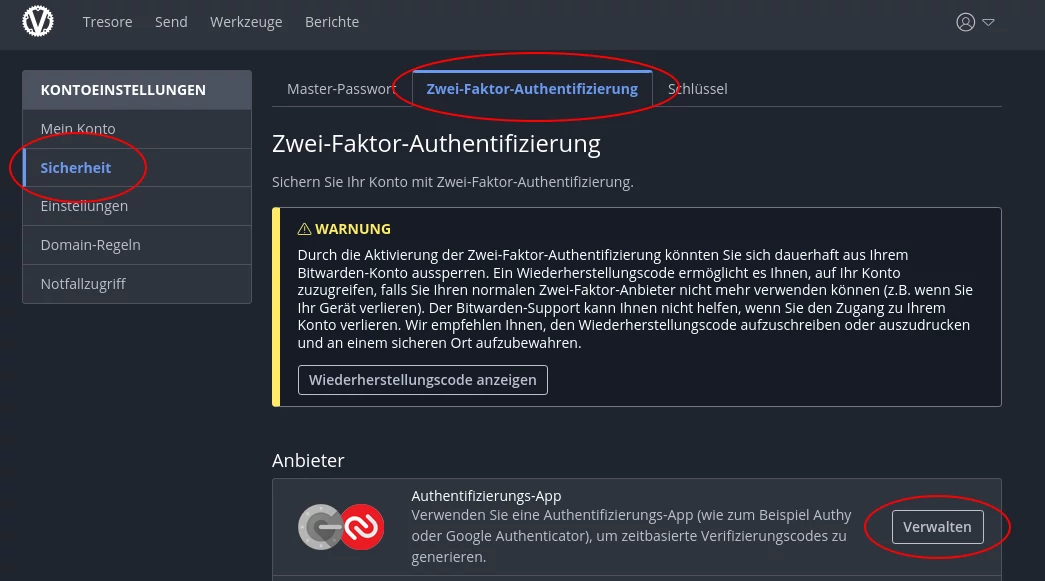Click the Authentifizierungs-App title text
1045x581 pixels.
pos(486,496)
